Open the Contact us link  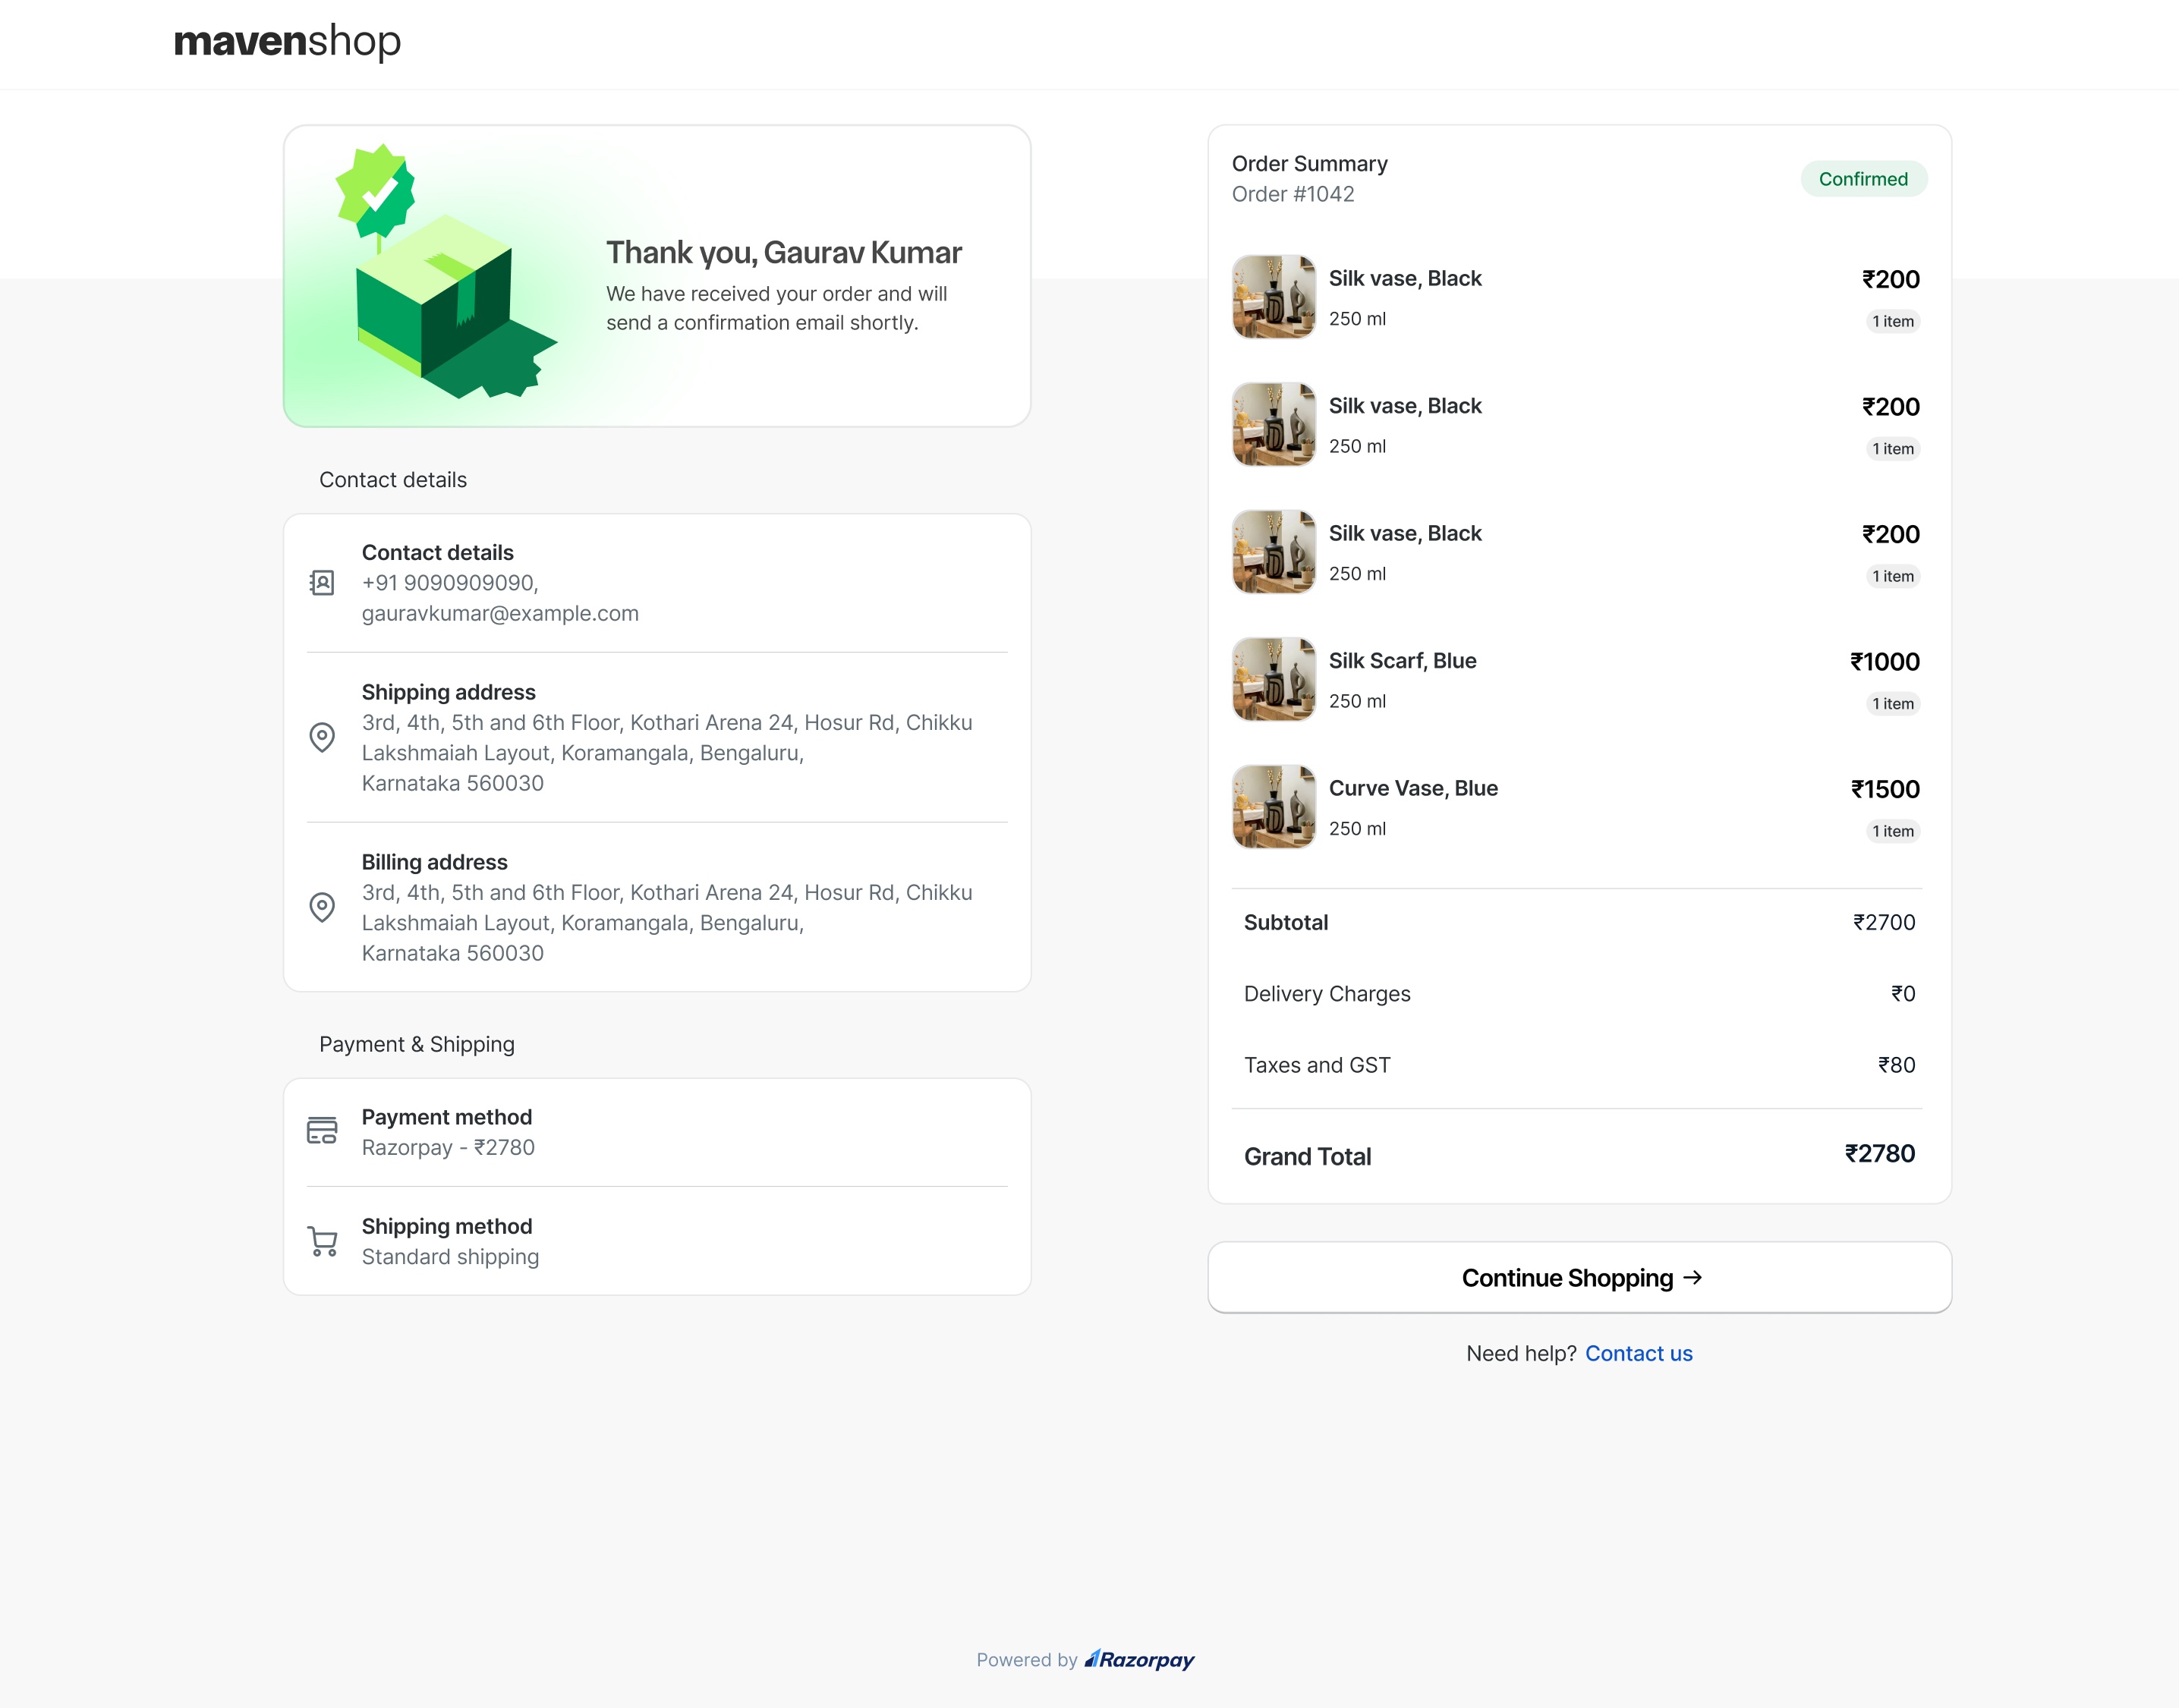pos(1638,1353)
